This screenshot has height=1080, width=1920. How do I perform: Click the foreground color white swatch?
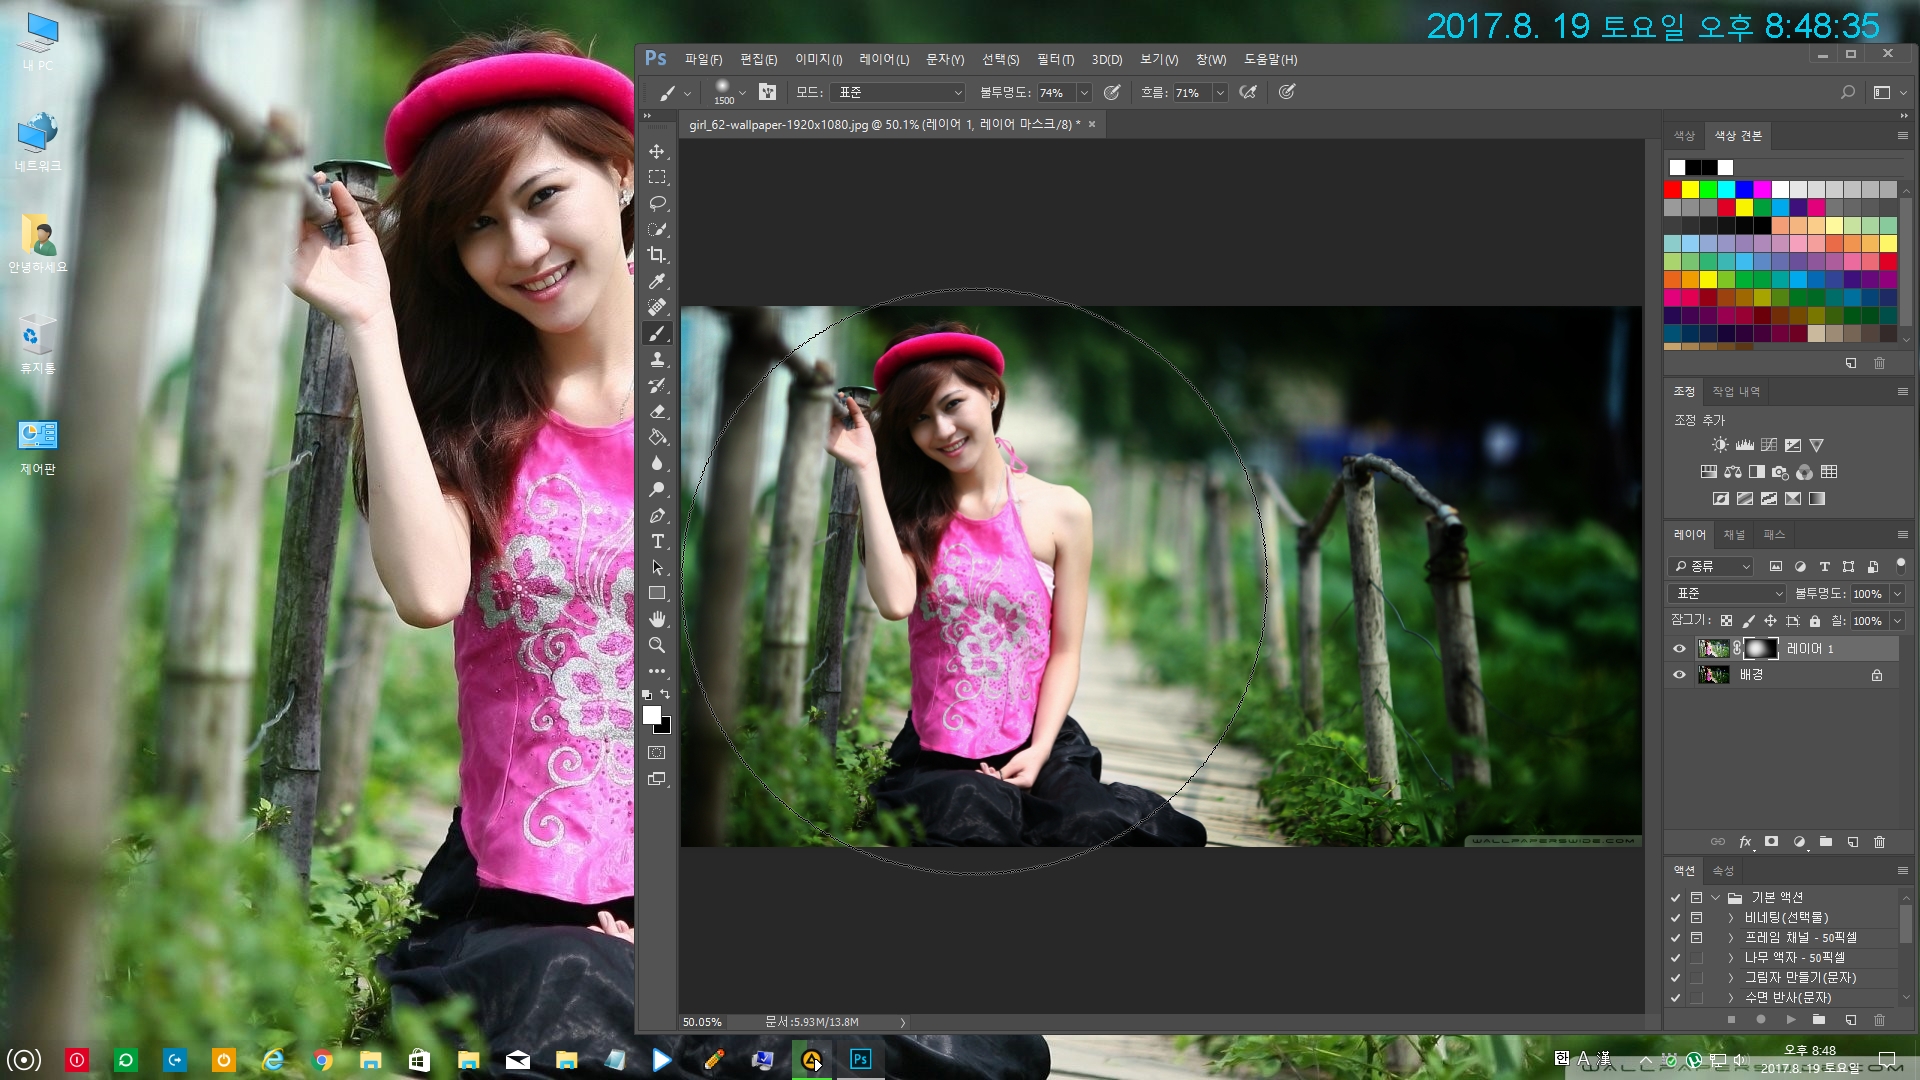coord(652,715)
